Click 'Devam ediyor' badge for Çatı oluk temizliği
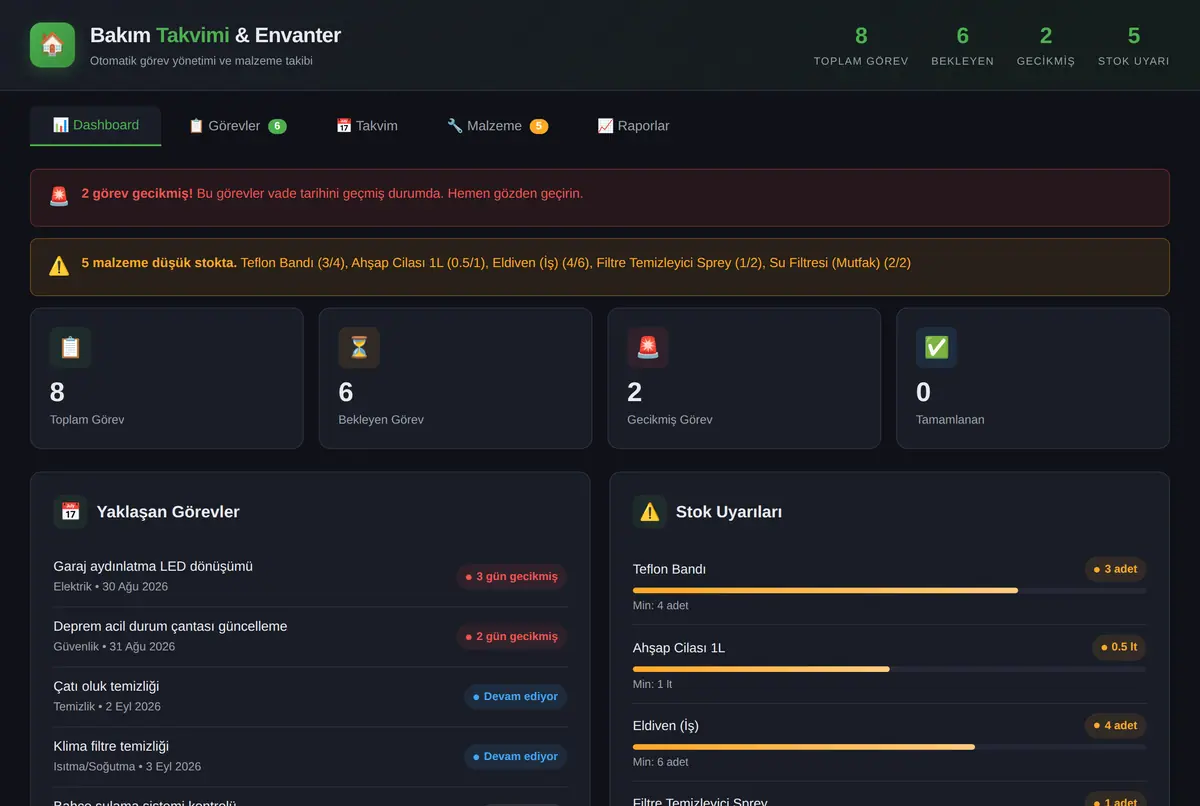The width and height of the screenshot is (1200, 806). 516,697
